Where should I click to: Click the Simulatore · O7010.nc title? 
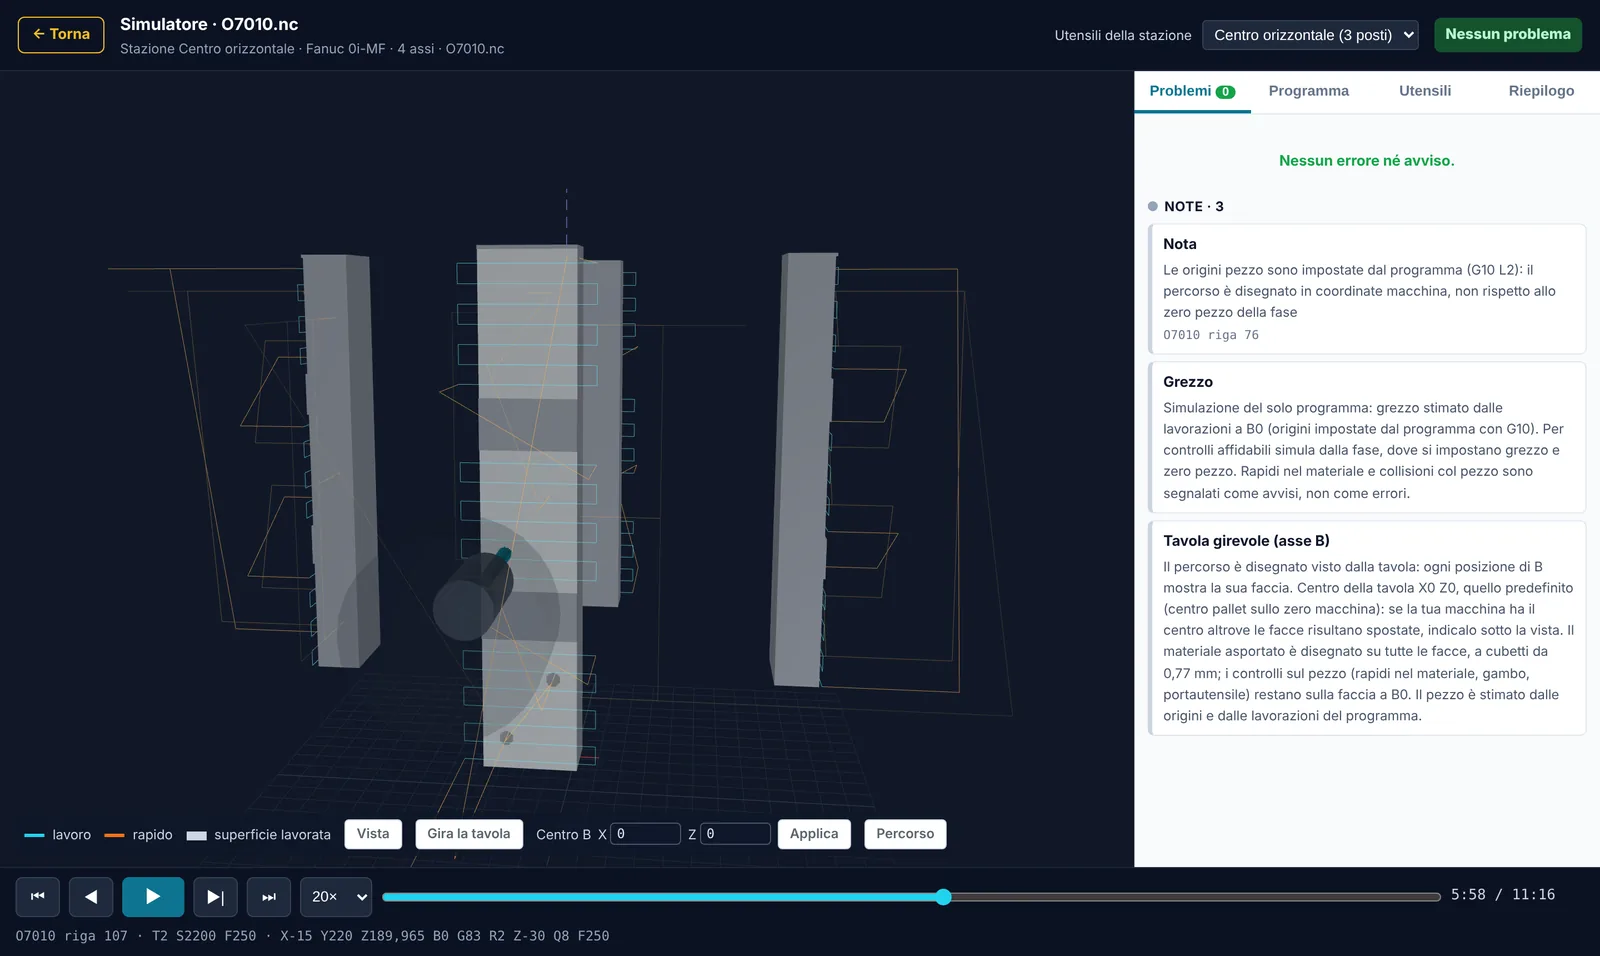tap(209, 24)
